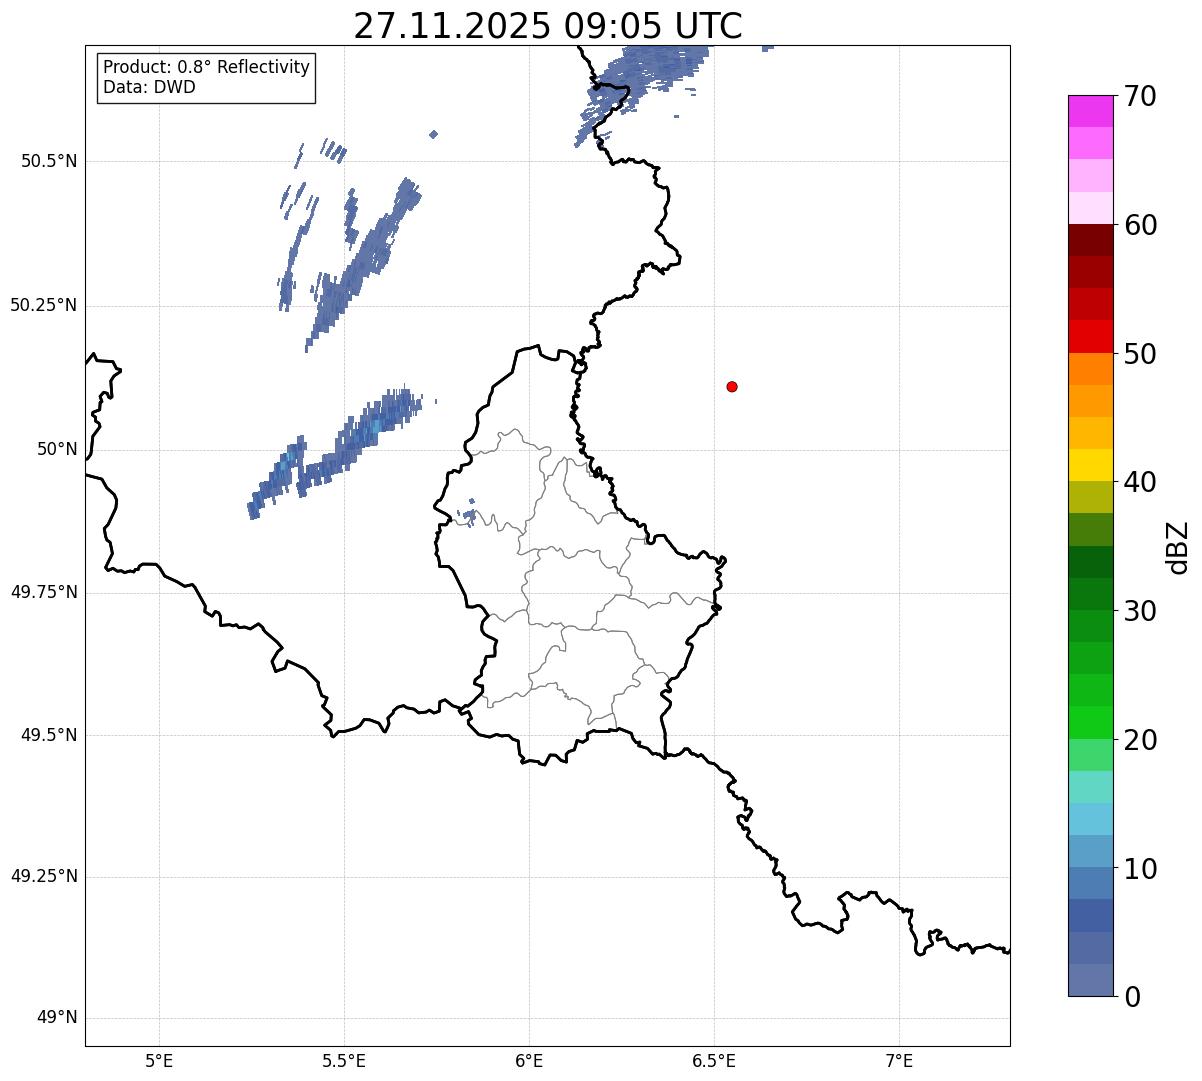Click the colorbar tick label 0
1202x1081 pixels.
[1132, 997]
